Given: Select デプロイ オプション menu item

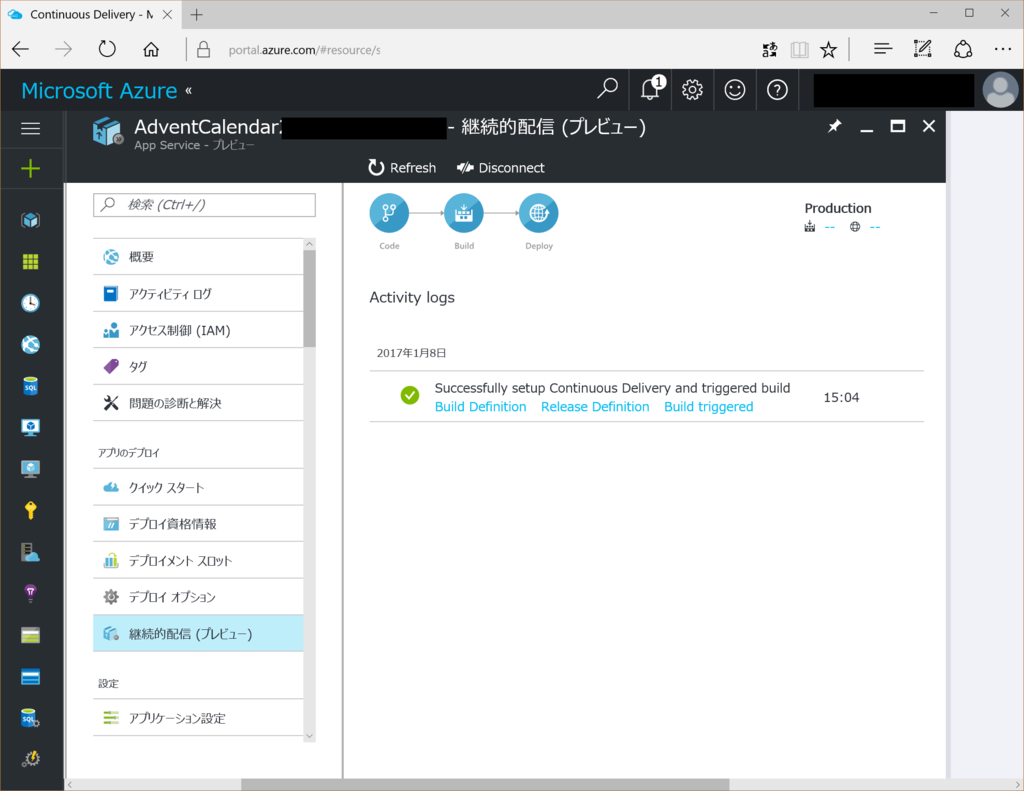Looking at the screenshot, I should click(198, 597).
